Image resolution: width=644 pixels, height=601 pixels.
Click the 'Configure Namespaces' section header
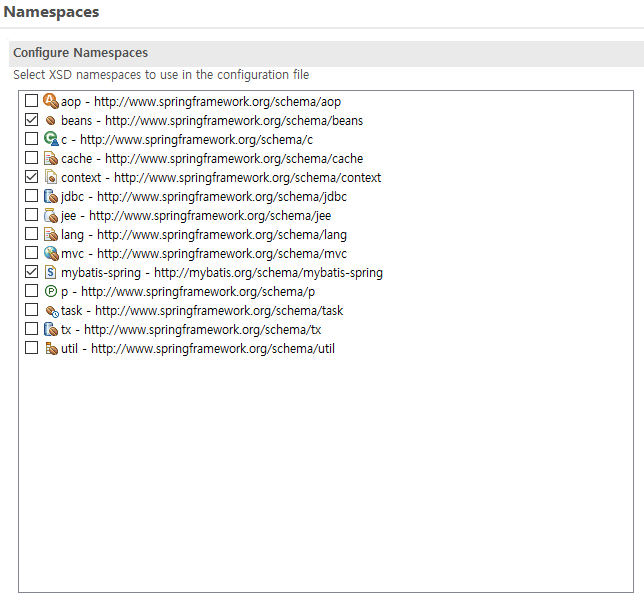coord(80,53)
